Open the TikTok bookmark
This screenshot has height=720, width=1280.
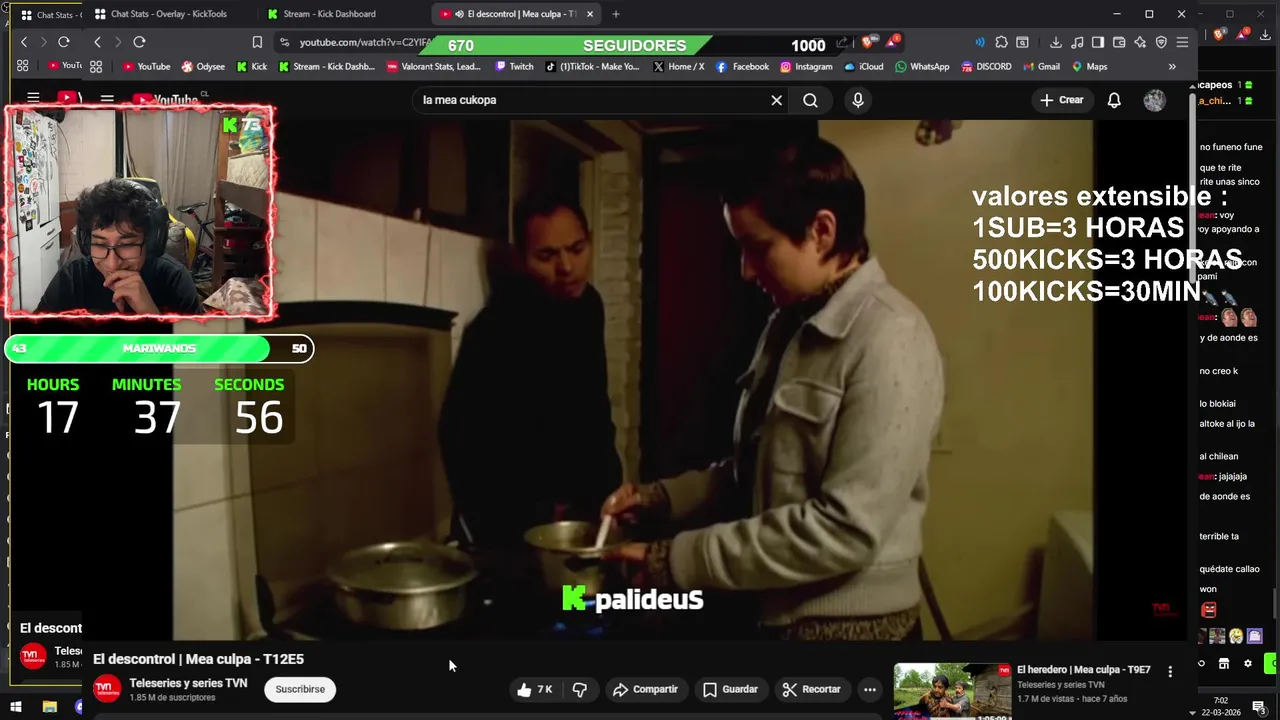tap(592, 67)
